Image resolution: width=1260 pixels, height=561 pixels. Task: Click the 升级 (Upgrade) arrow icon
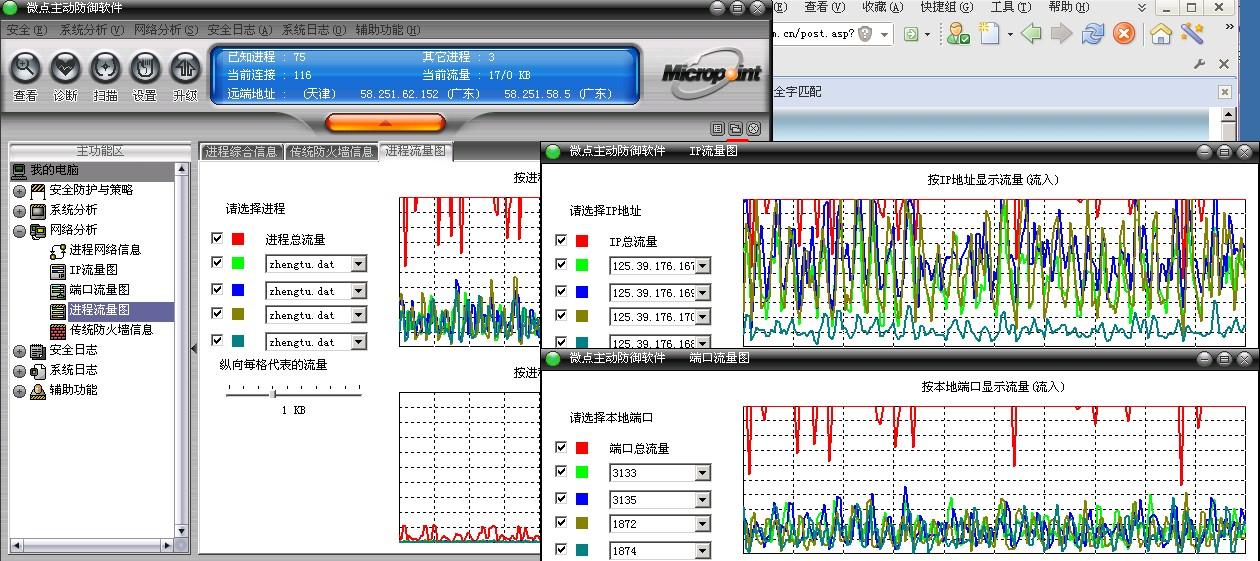185,68
